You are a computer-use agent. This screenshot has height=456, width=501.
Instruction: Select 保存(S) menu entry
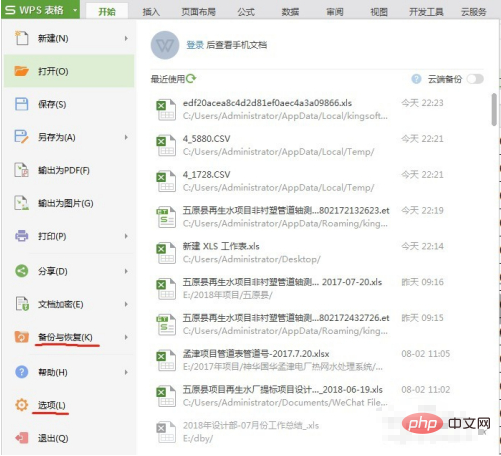[x=69, y=104]
